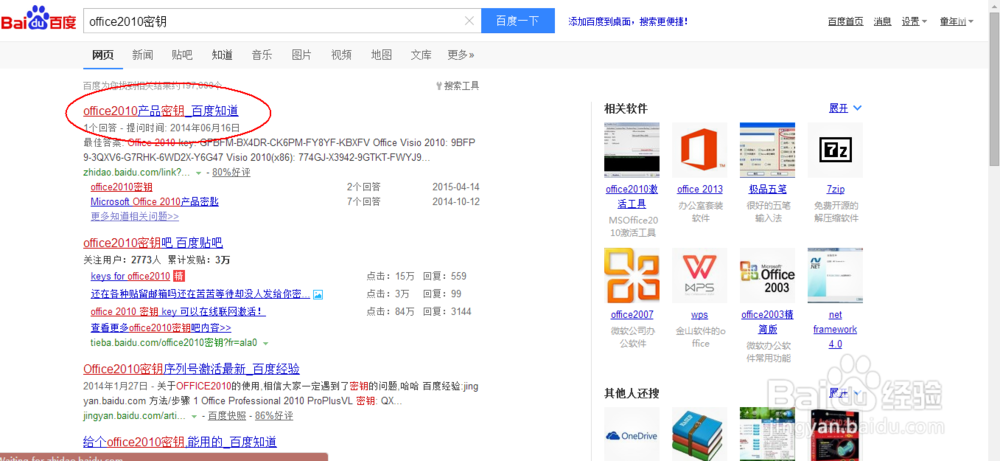The image size is (1000, 461).
Task: Switch to the 新闻 tab
Action: coord(142,55)
